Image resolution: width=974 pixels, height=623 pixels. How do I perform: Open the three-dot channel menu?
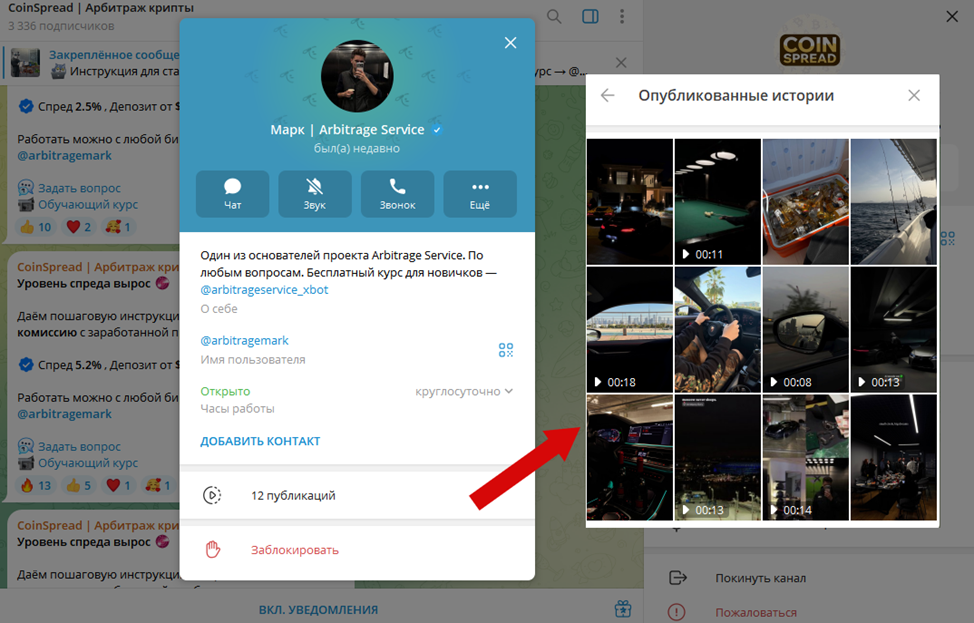[x=622, y=17]
